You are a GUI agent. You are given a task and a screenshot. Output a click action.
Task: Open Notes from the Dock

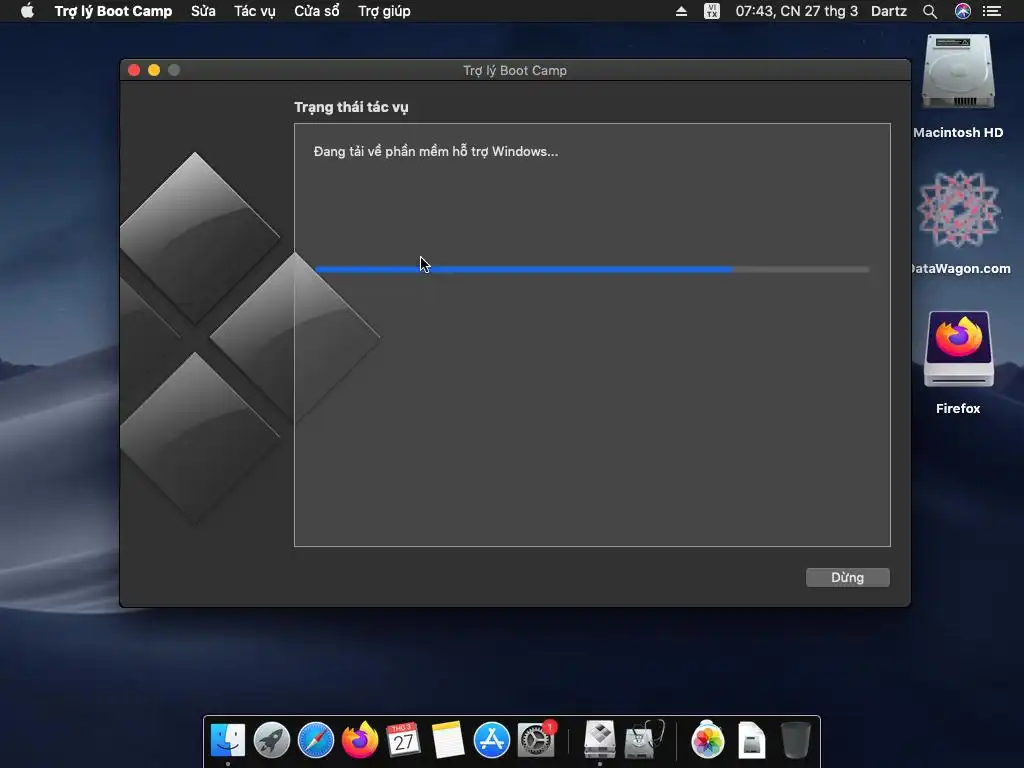pyautogui.click(x=447, y=740)
